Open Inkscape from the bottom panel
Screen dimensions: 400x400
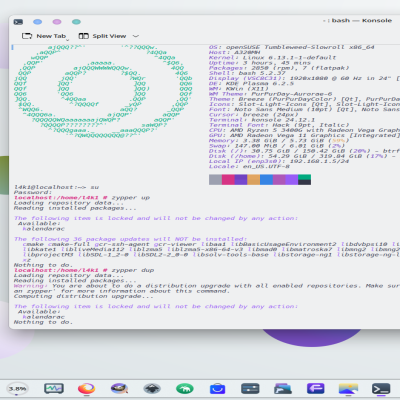152,388
